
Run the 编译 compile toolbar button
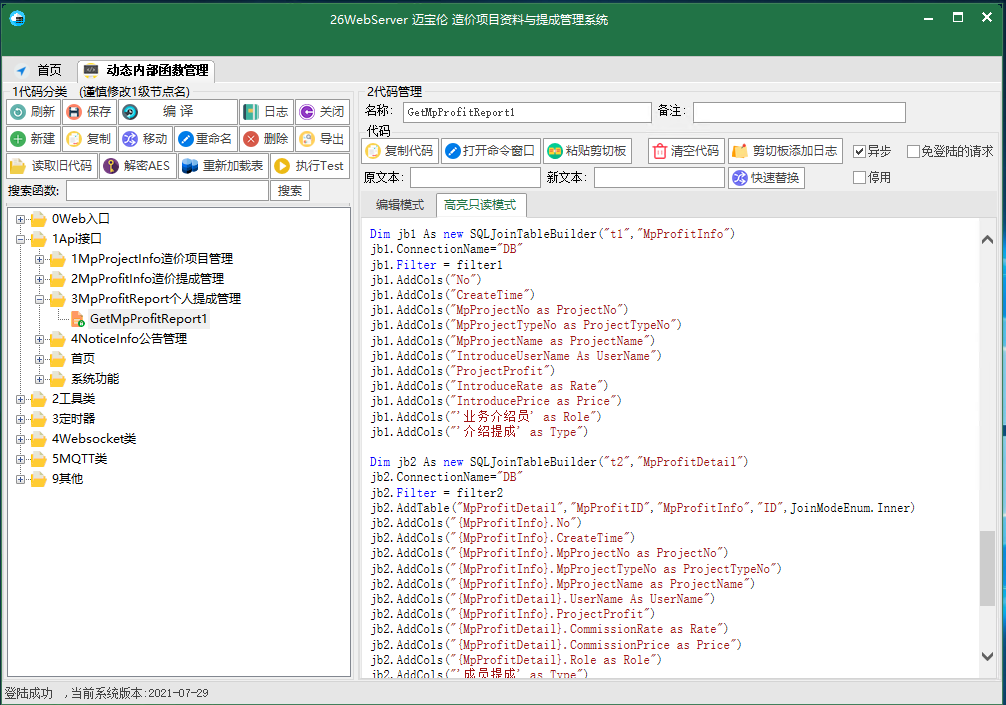tap(178, 112)
